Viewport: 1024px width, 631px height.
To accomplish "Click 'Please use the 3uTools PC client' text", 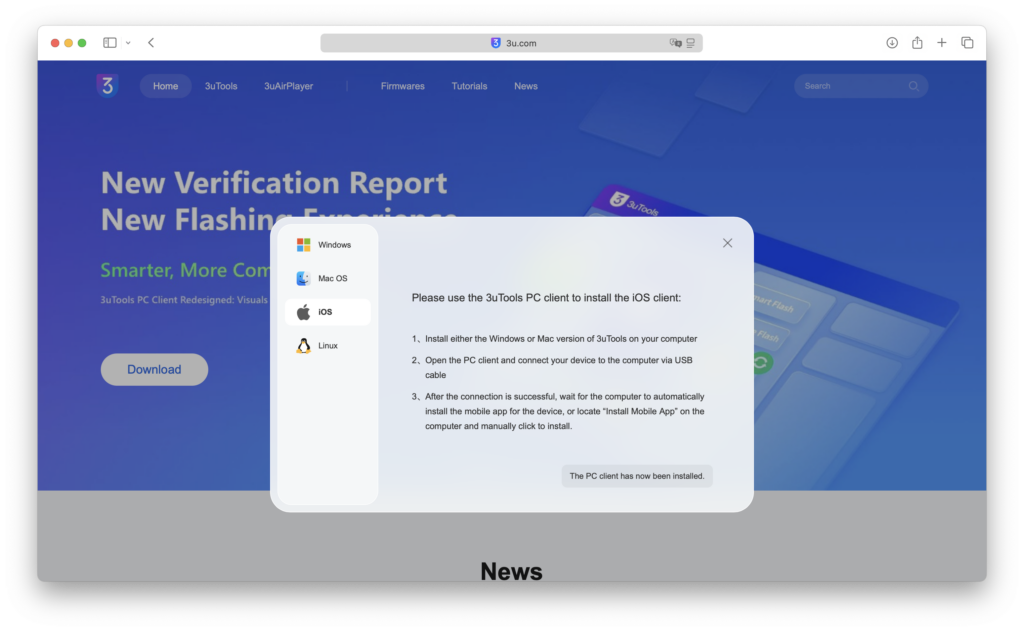I will pos(546,298).
